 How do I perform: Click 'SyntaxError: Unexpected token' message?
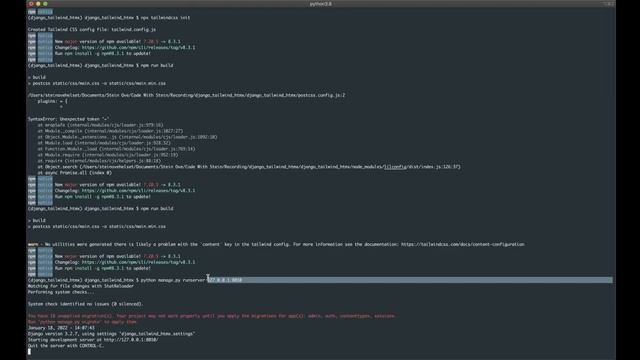[69, 119]
